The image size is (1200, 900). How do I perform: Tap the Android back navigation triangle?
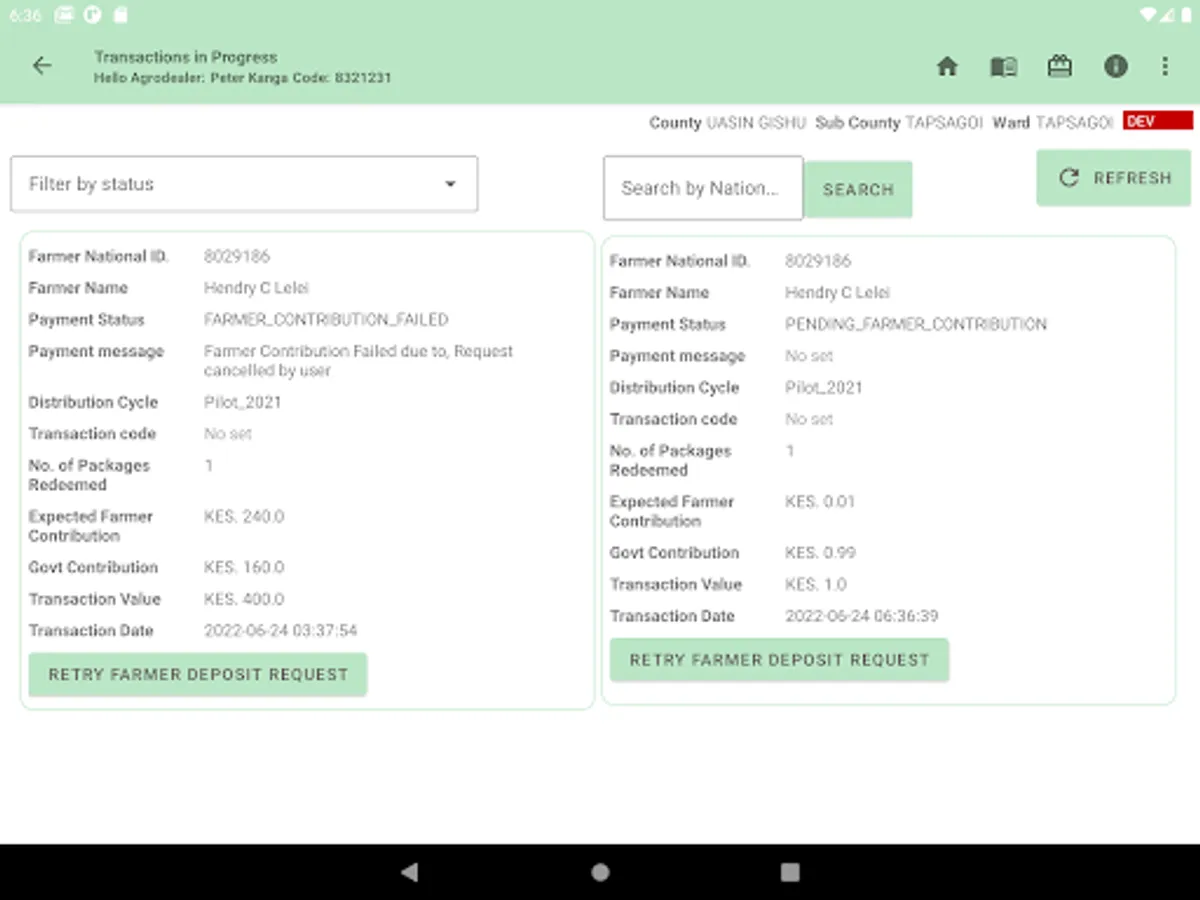409,872
